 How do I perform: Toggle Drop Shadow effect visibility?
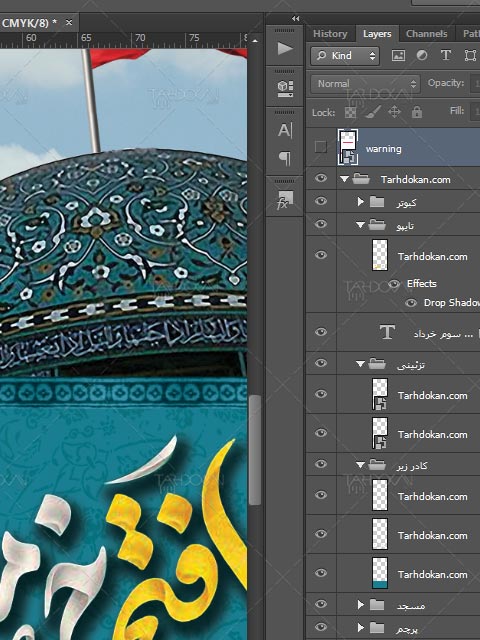pos(411,303)
